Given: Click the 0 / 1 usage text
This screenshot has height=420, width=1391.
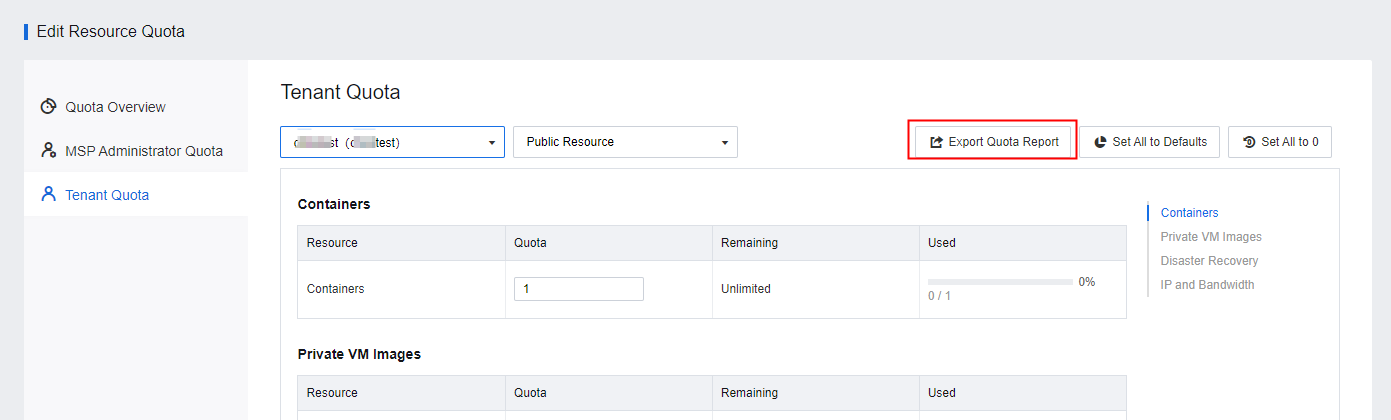Looking at the screenshot, I should coord(939,296).
